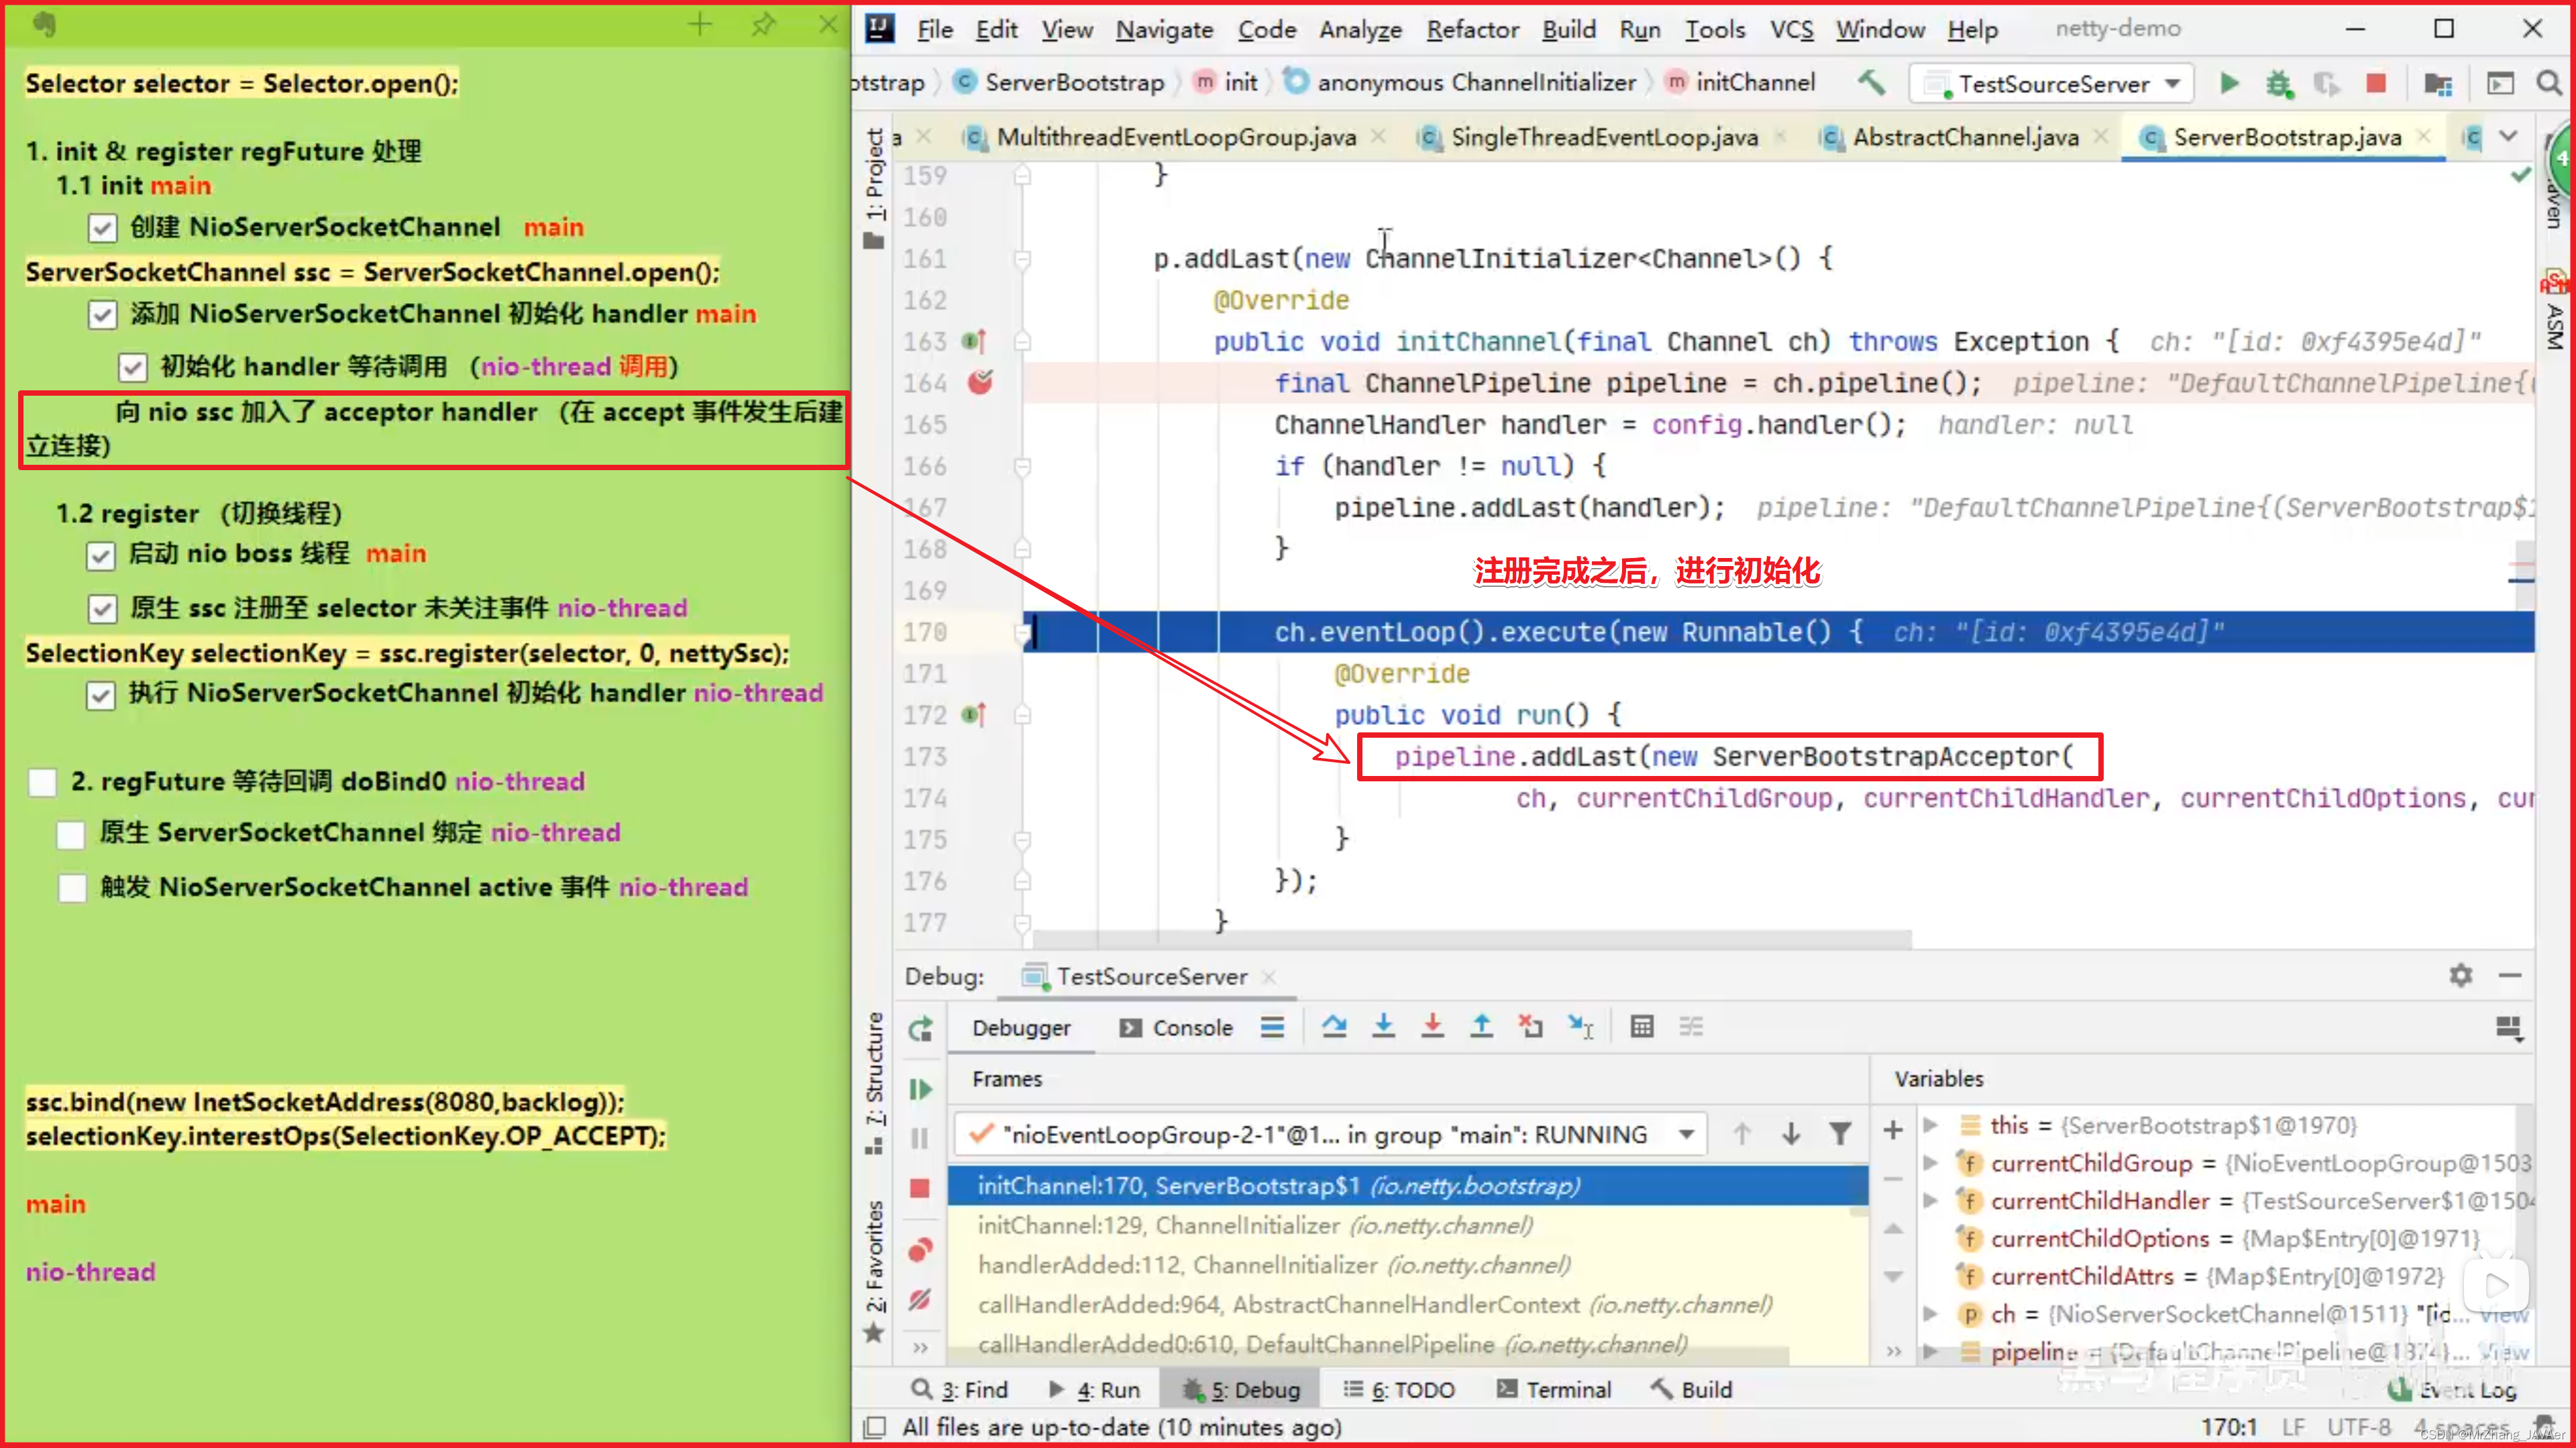Image resolution: width=2576 pixels, height=1448 pixels.
Task: Click the Mute Breakpoints icon
Action: [x=920, y=1299]
